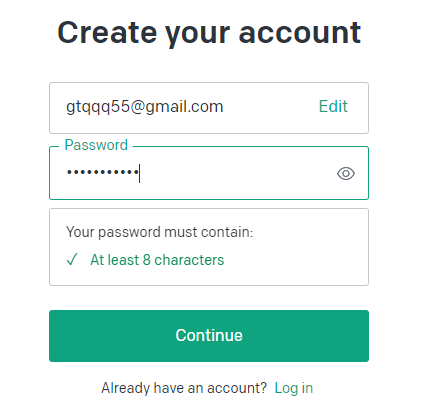429x411 pixels.
Task: Click the Edit link beside the email
Action: click(333, 107)
